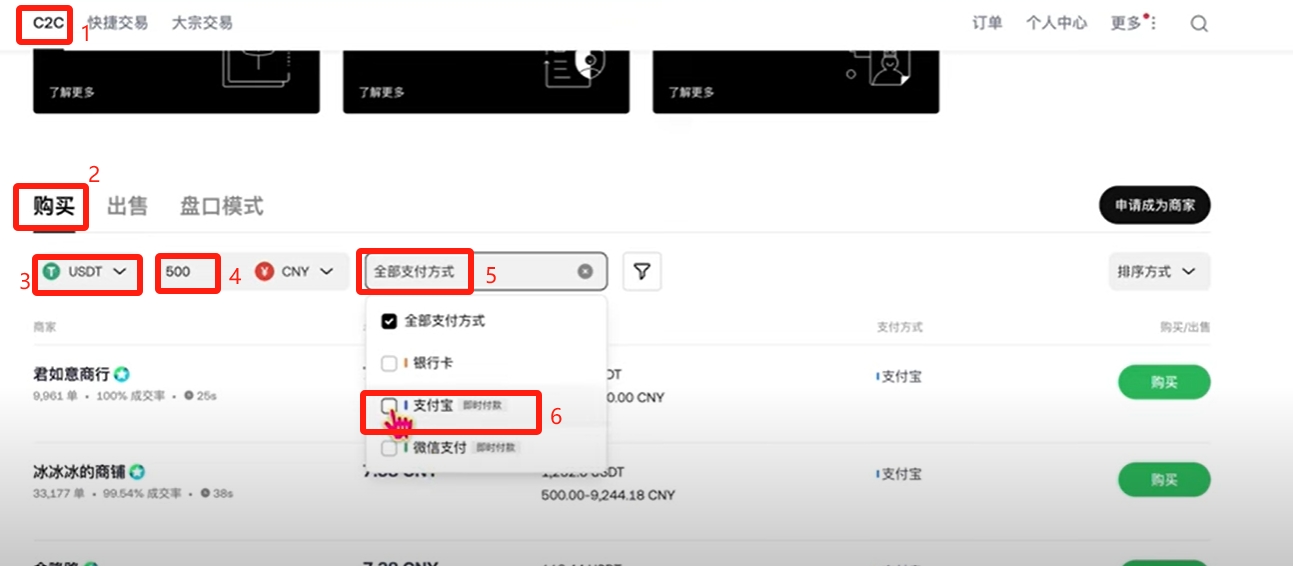Check the 银行卡 payment option
Screen dimensions: 1293x566
tap(389, 364)
